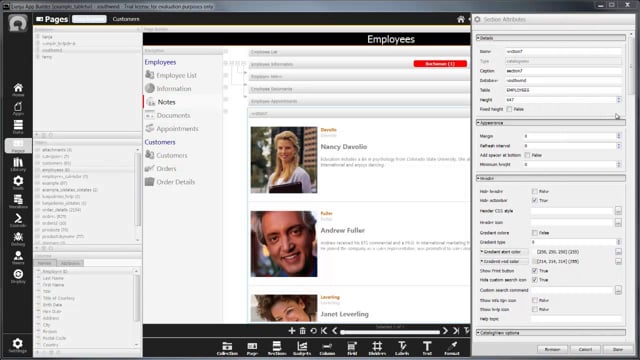
Task: Go to last record icon
Action: [x=456, y=331]
